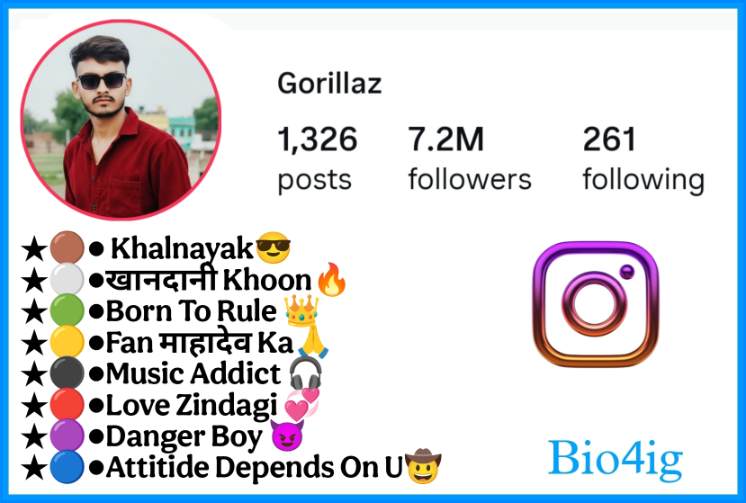This screenshot has width=746, height=503.
Task: Click the Bio4ig watermark text
Action: tap(616, 461)
